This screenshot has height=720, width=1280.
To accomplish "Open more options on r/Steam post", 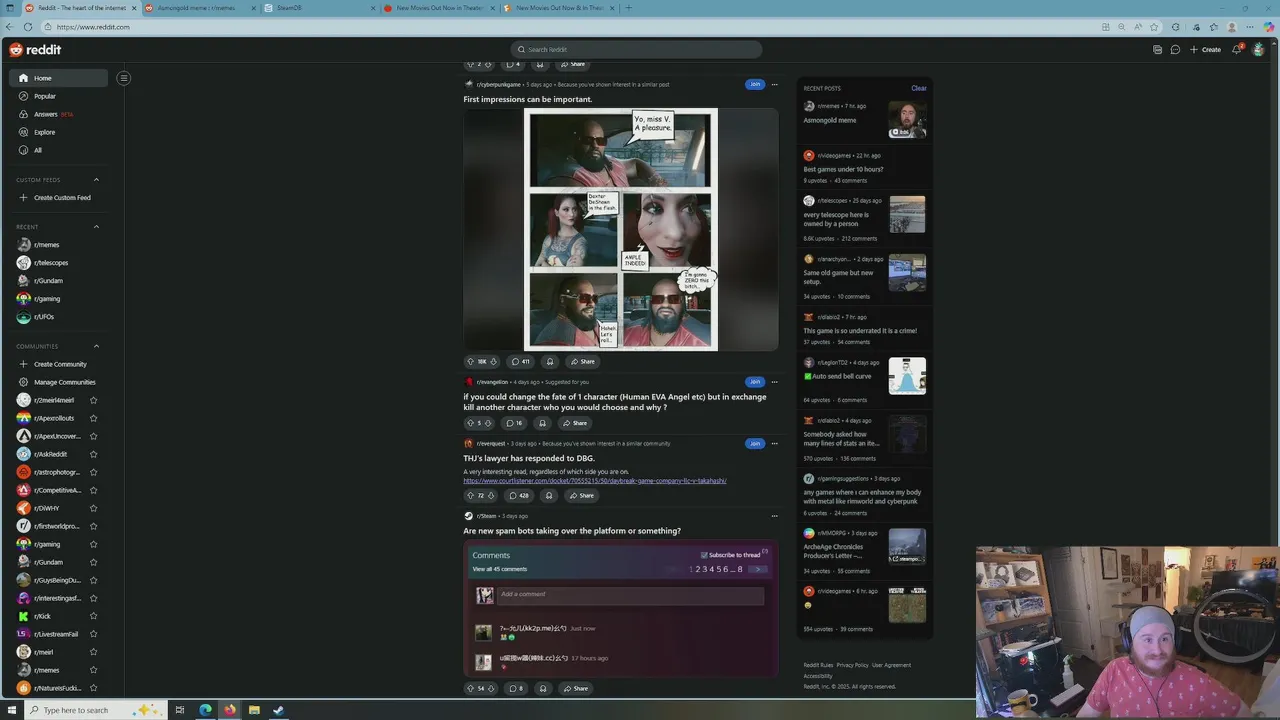I will [774, 516].
